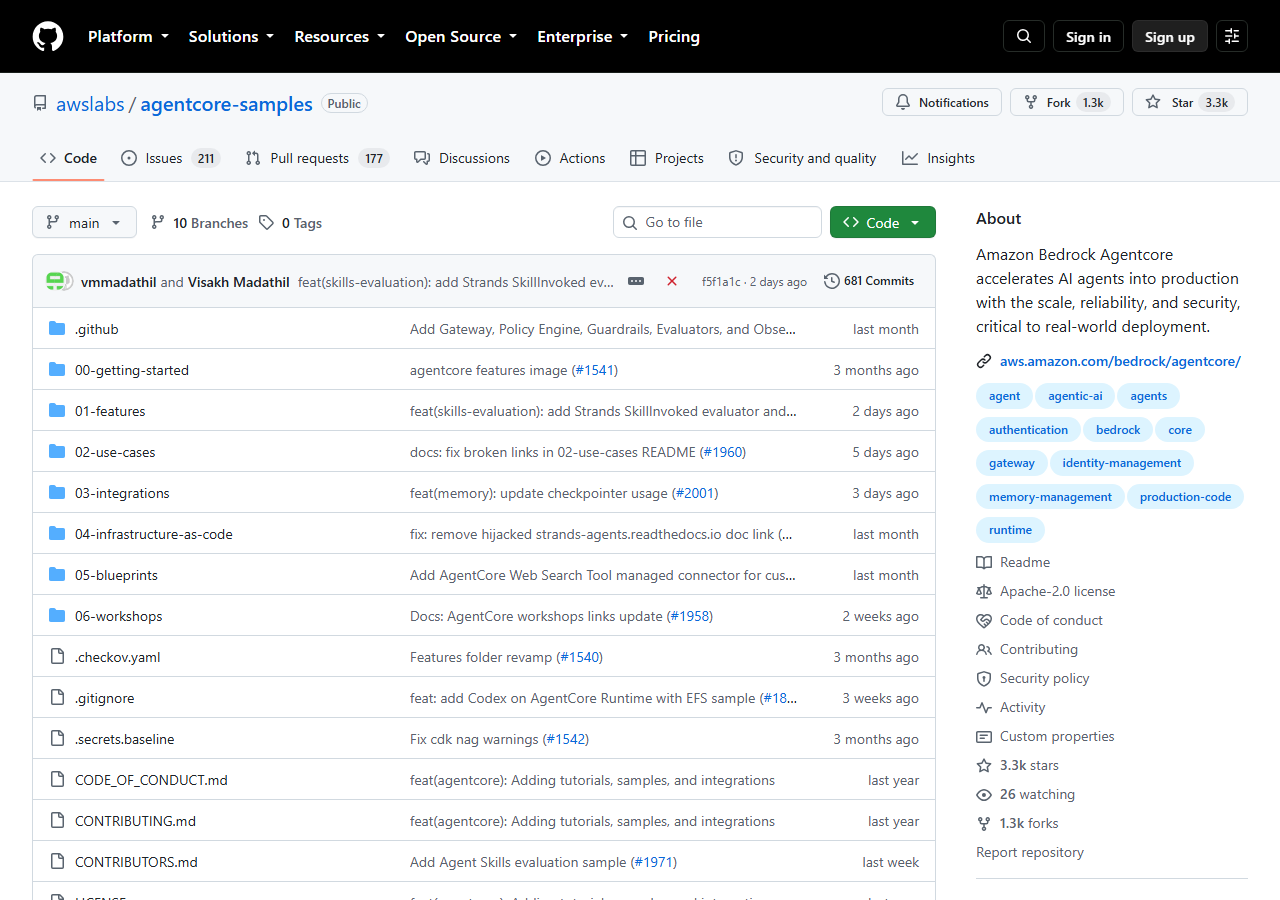
Task: Open the Security policy link
Action: point(1033,678)
